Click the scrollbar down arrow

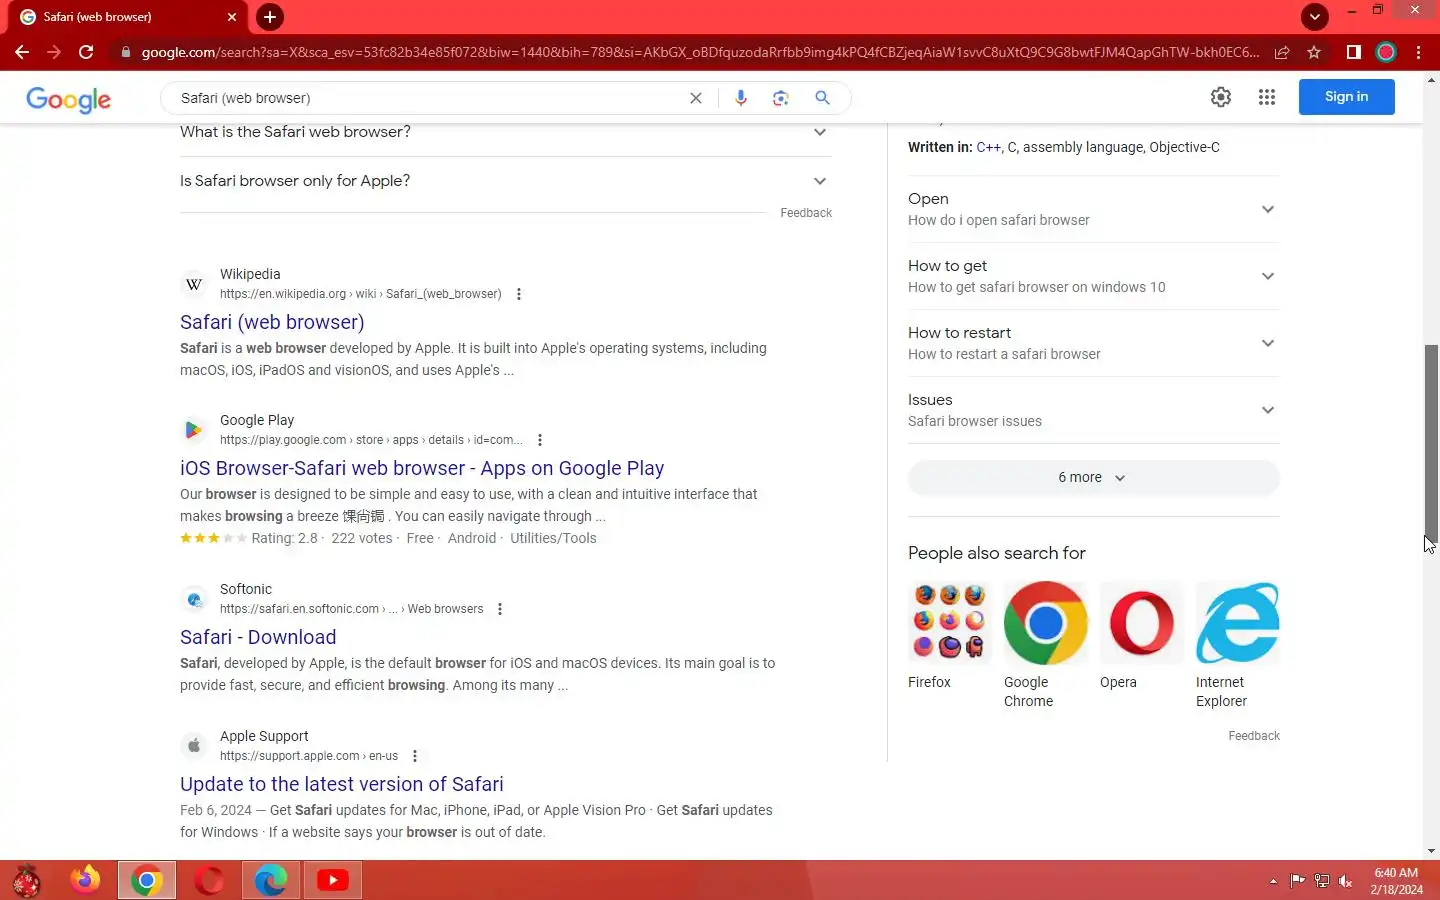tap(1431, 851)
